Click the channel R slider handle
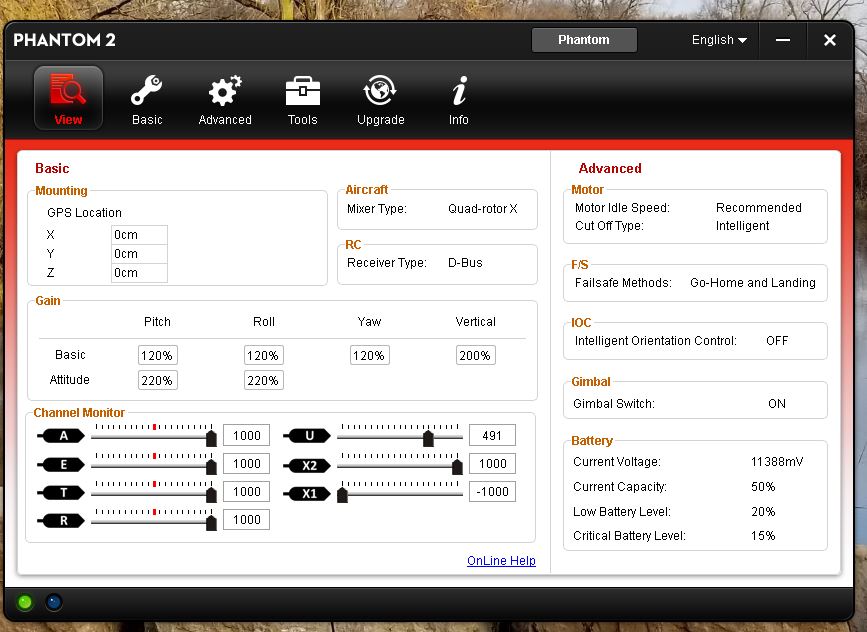867x632 pixels. click(211, 523)
